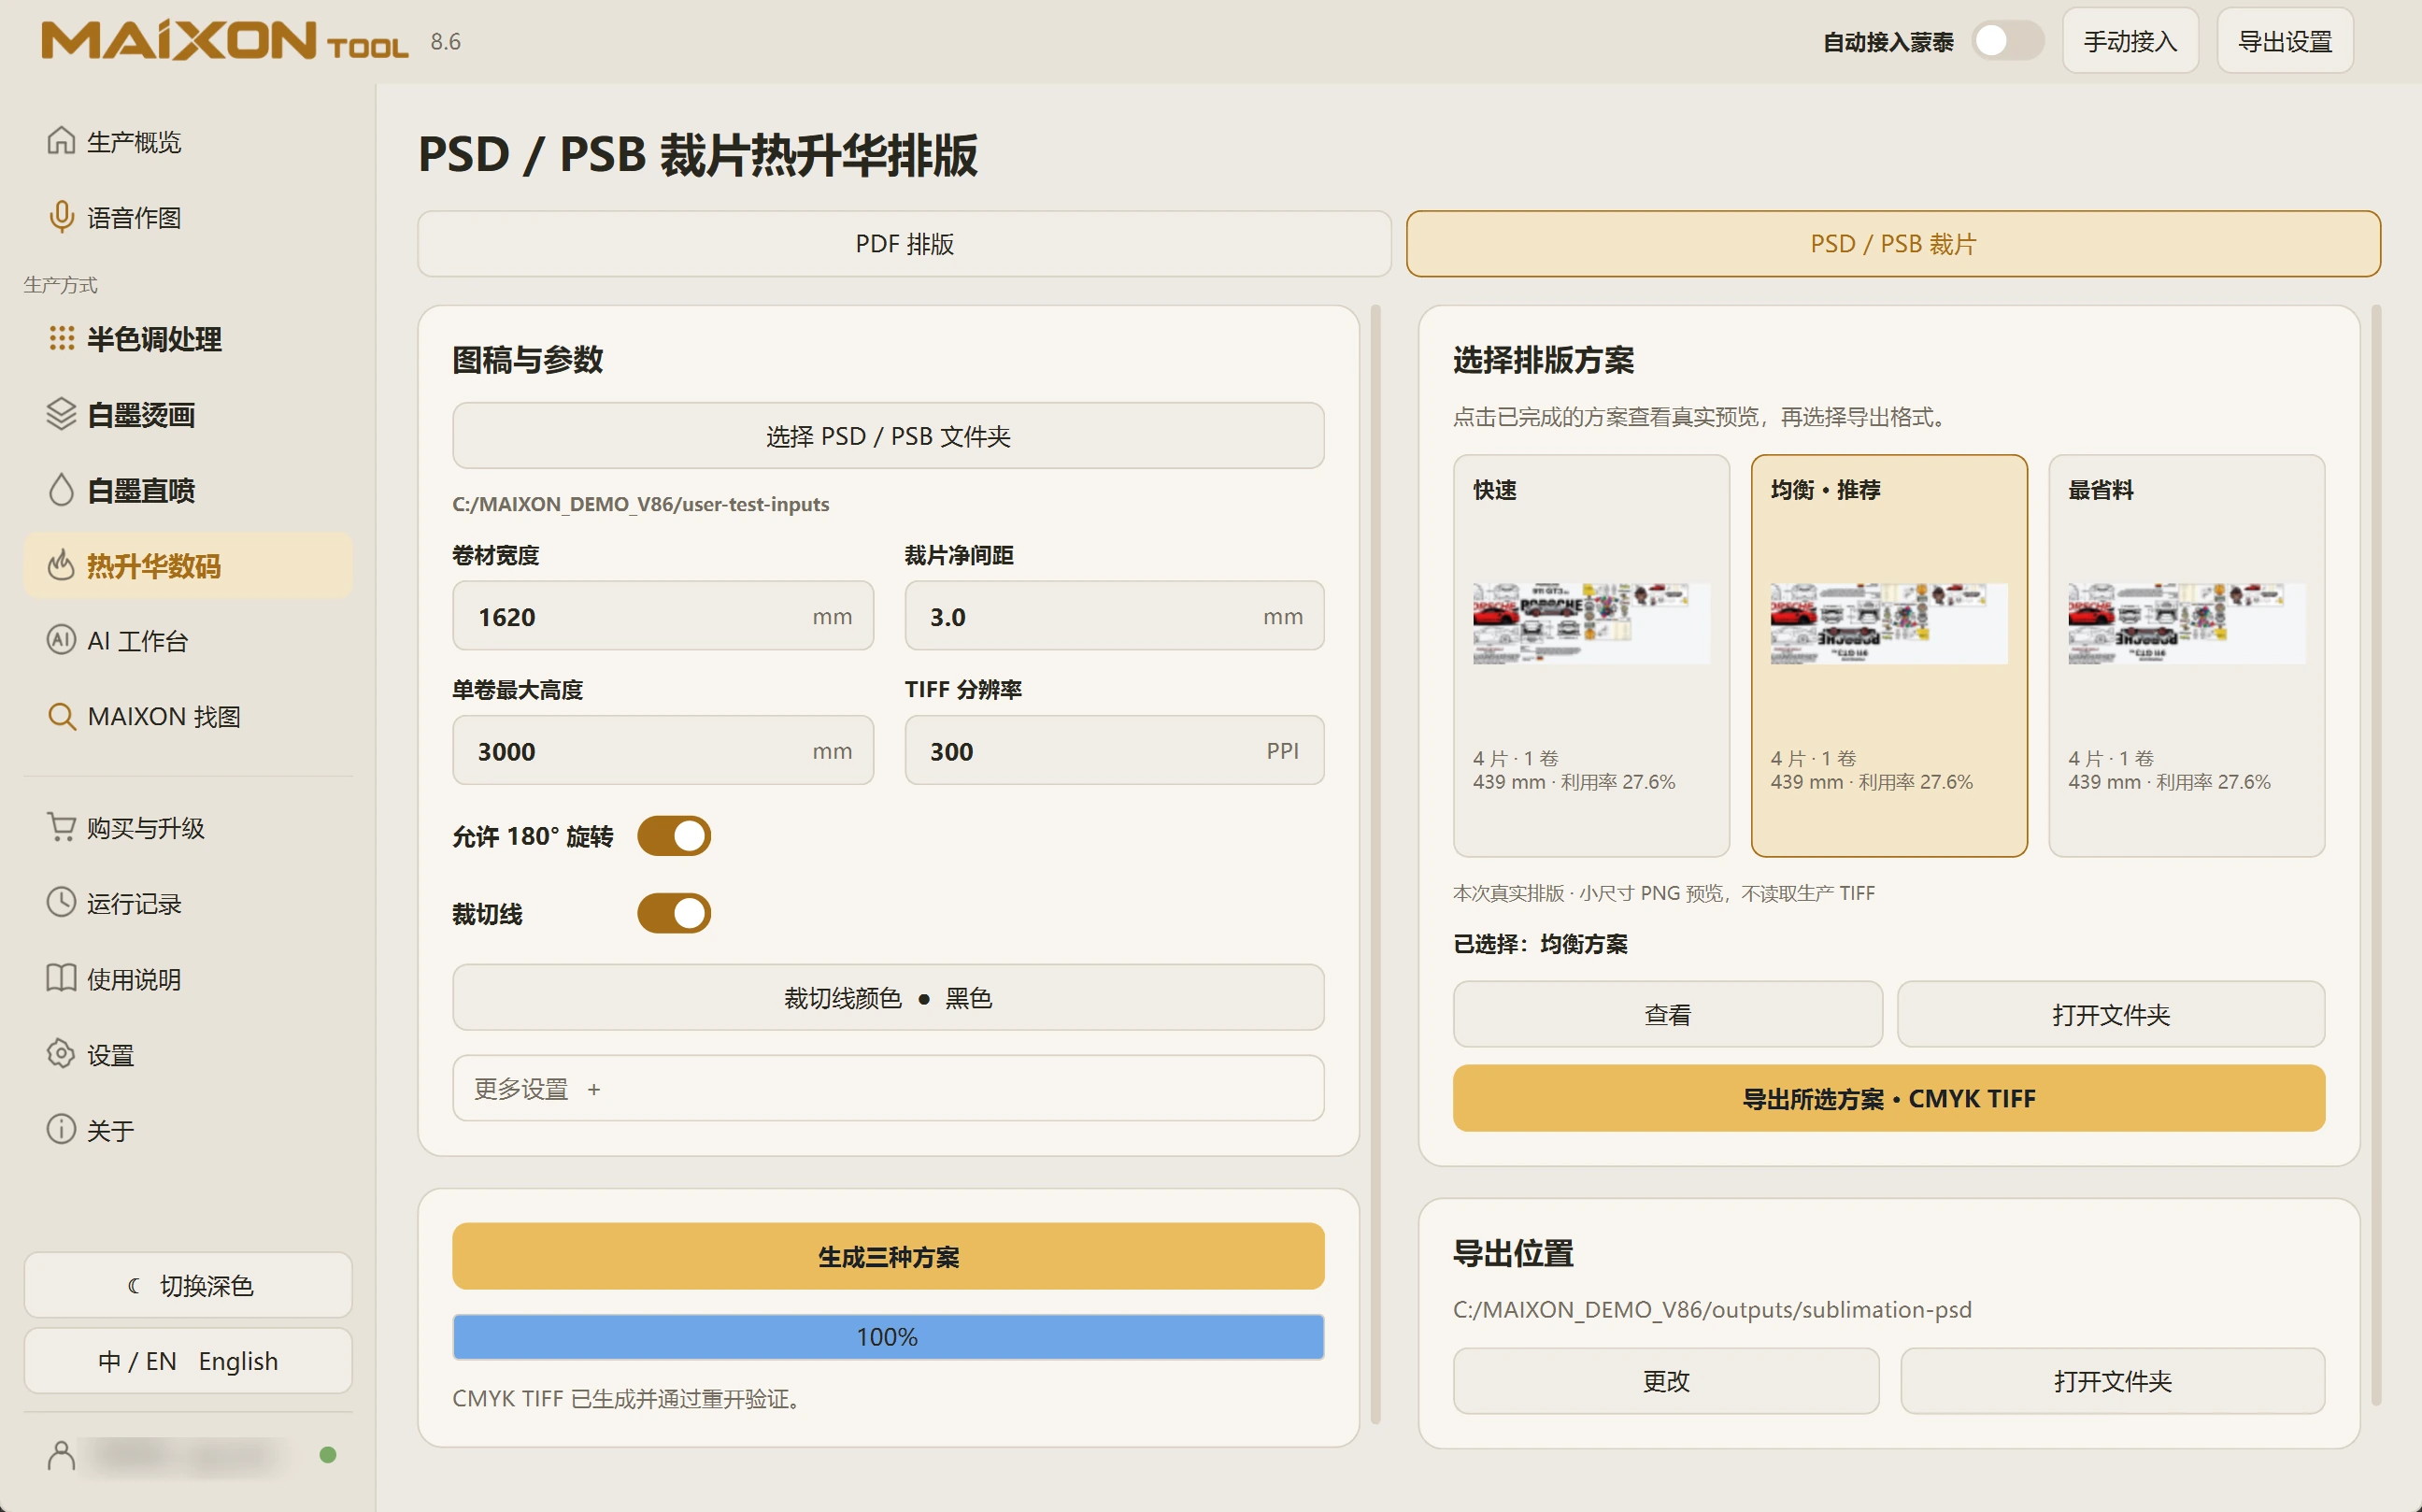Click the 裁片净间距 3.0 input field
Image resolution: width=2422 pixels, height=1512 pixels.
pyautogui.click(x=1114, y=616)
